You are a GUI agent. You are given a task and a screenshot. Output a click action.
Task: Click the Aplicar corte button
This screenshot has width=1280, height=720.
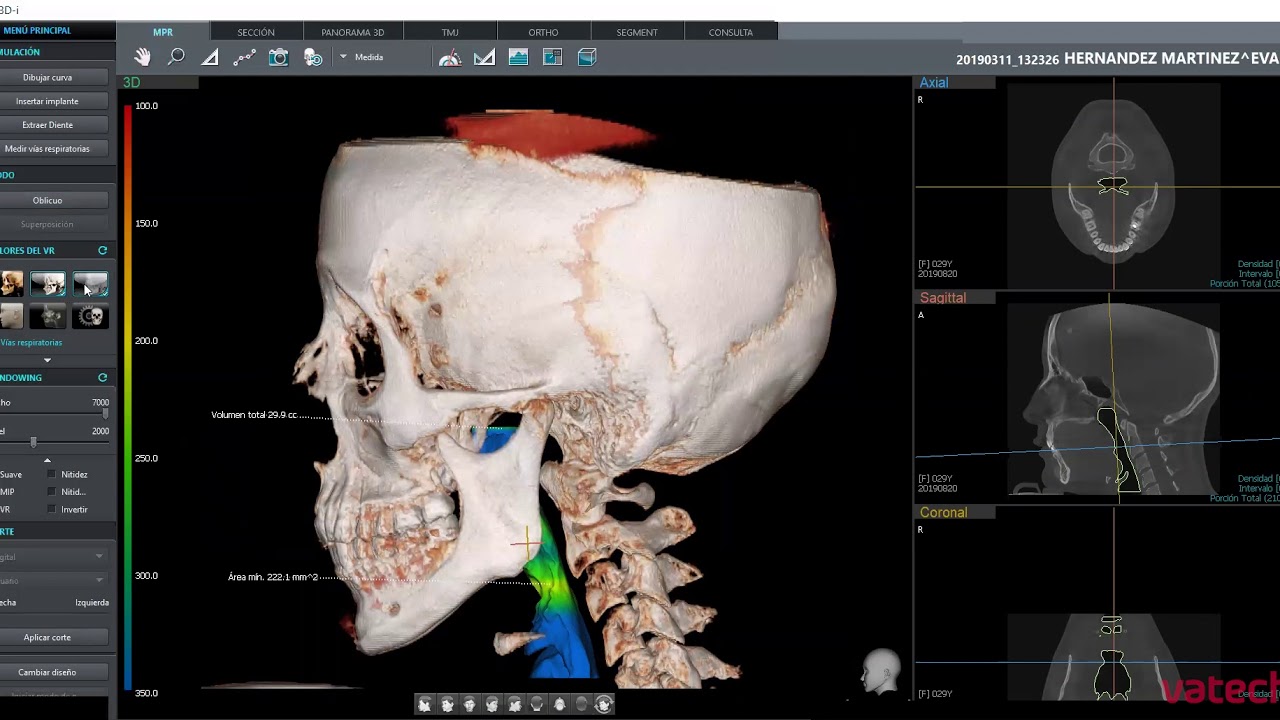pos(47,637)
